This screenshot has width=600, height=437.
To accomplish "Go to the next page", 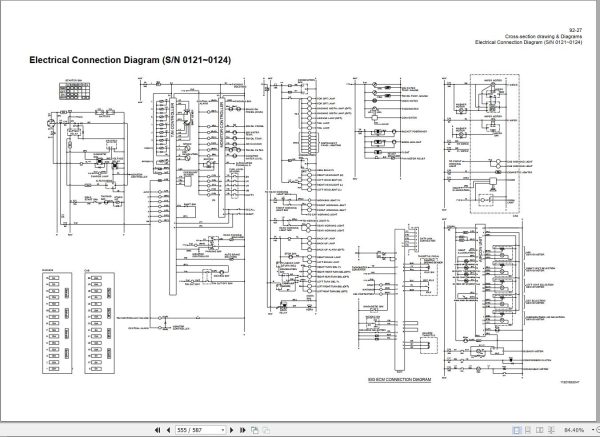I will [x=232, y=430].
